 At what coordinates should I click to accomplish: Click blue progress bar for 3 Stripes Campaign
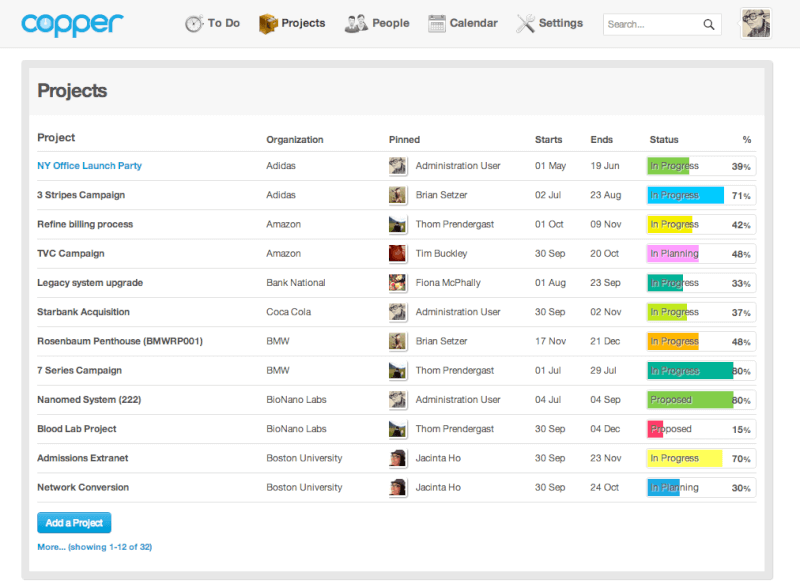tap(686, 195)
